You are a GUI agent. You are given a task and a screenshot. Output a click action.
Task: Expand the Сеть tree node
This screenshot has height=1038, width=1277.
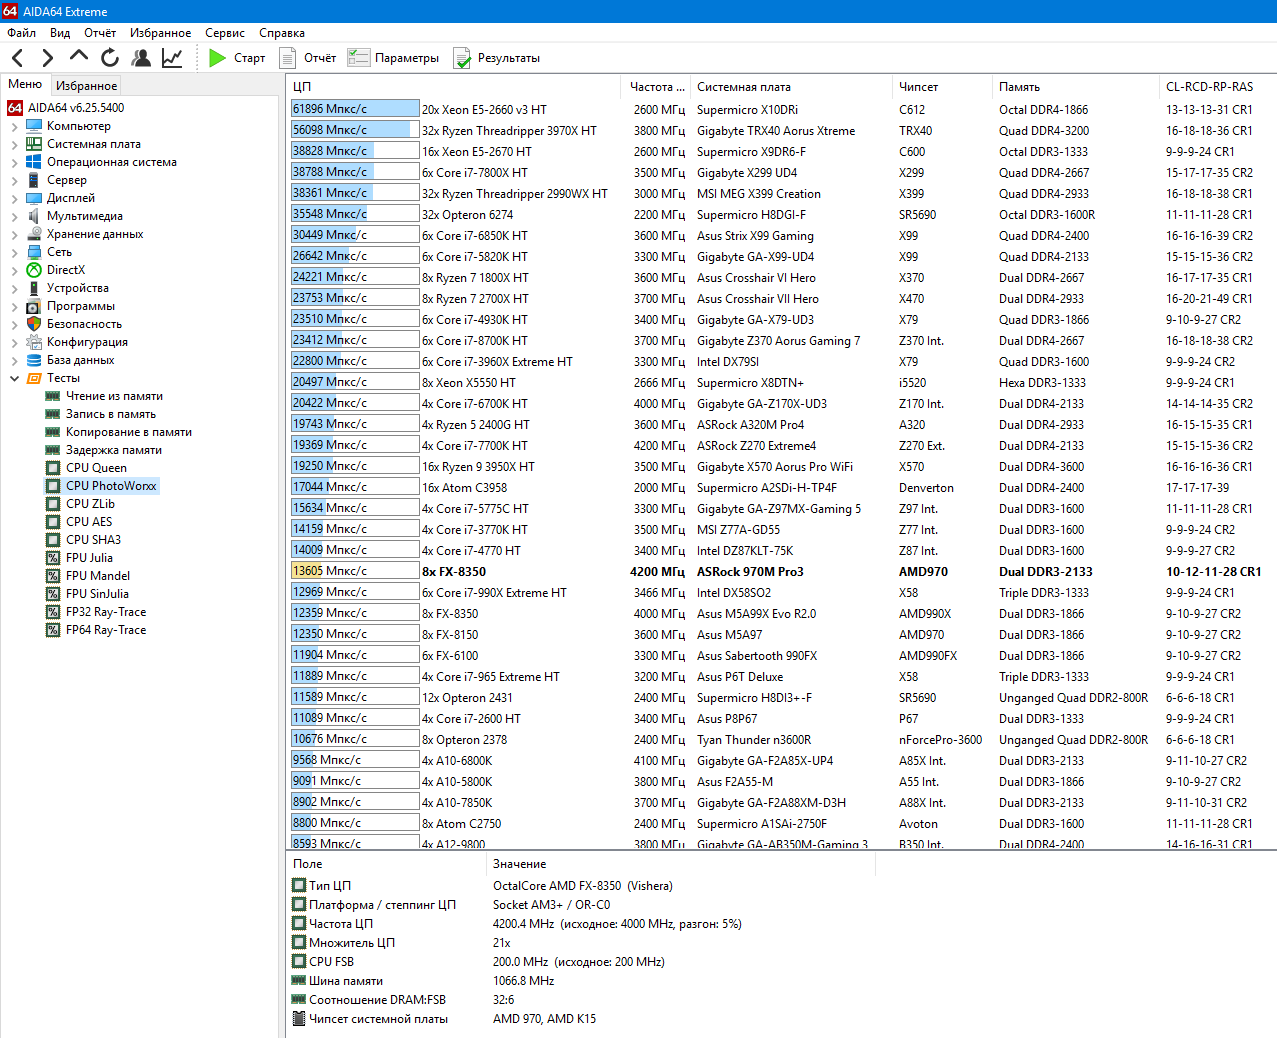tap(14, 253)
